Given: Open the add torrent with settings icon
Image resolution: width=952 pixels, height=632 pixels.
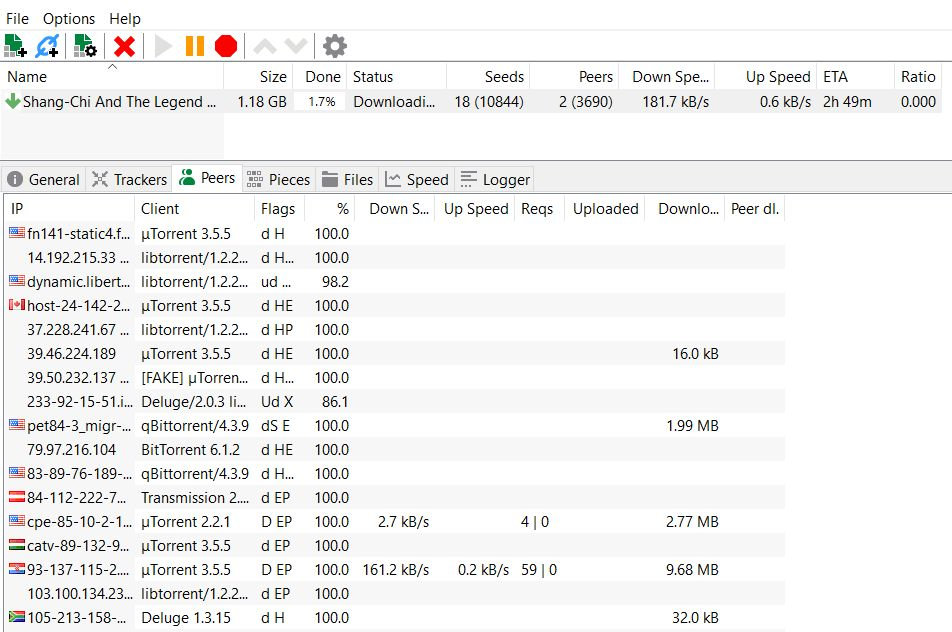Looking at the screenshot, I should (x=85, y=46).
